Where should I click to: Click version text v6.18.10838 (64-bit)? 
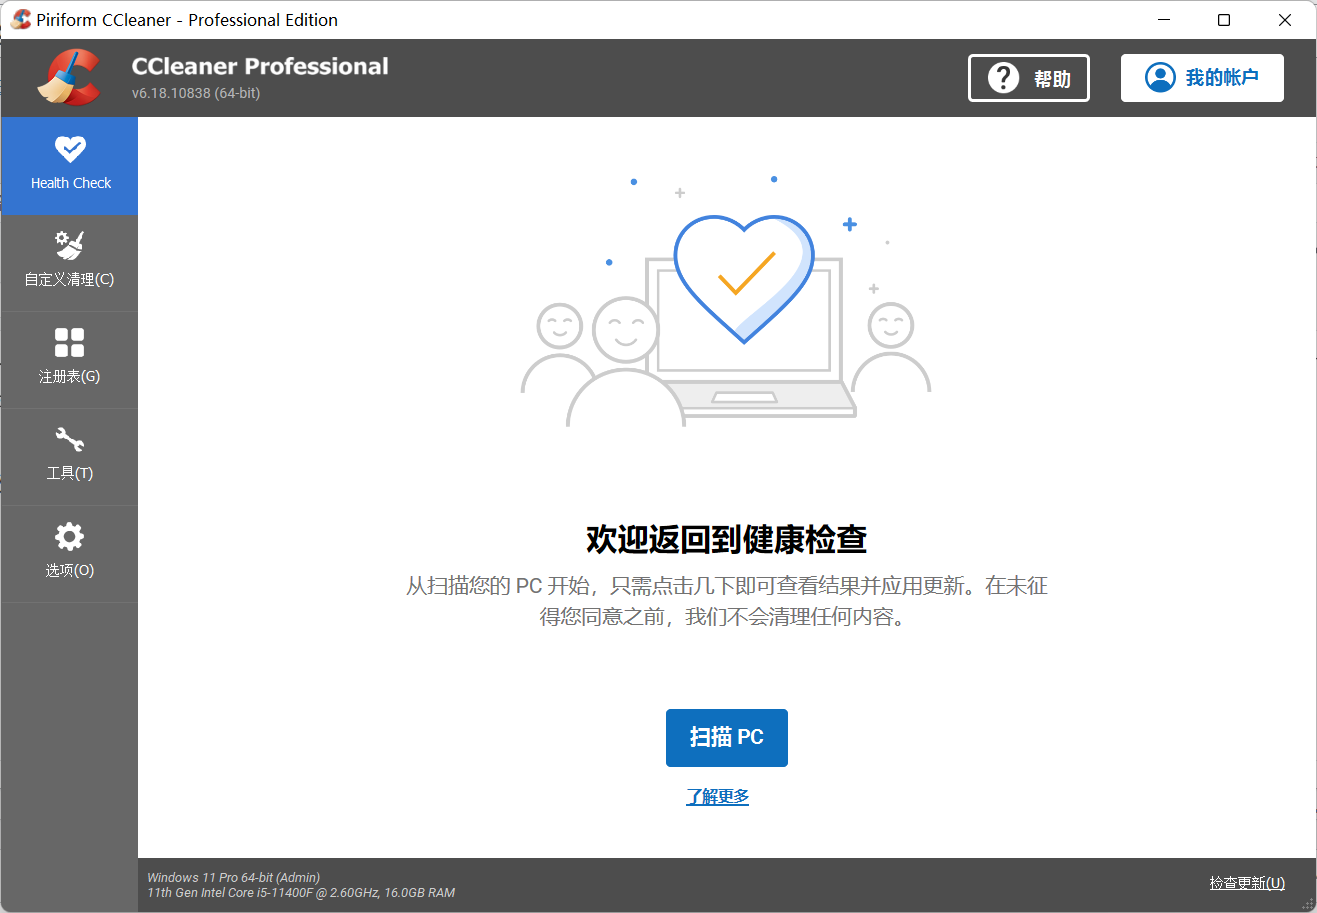pyautogui.click(x=196, y=93)
